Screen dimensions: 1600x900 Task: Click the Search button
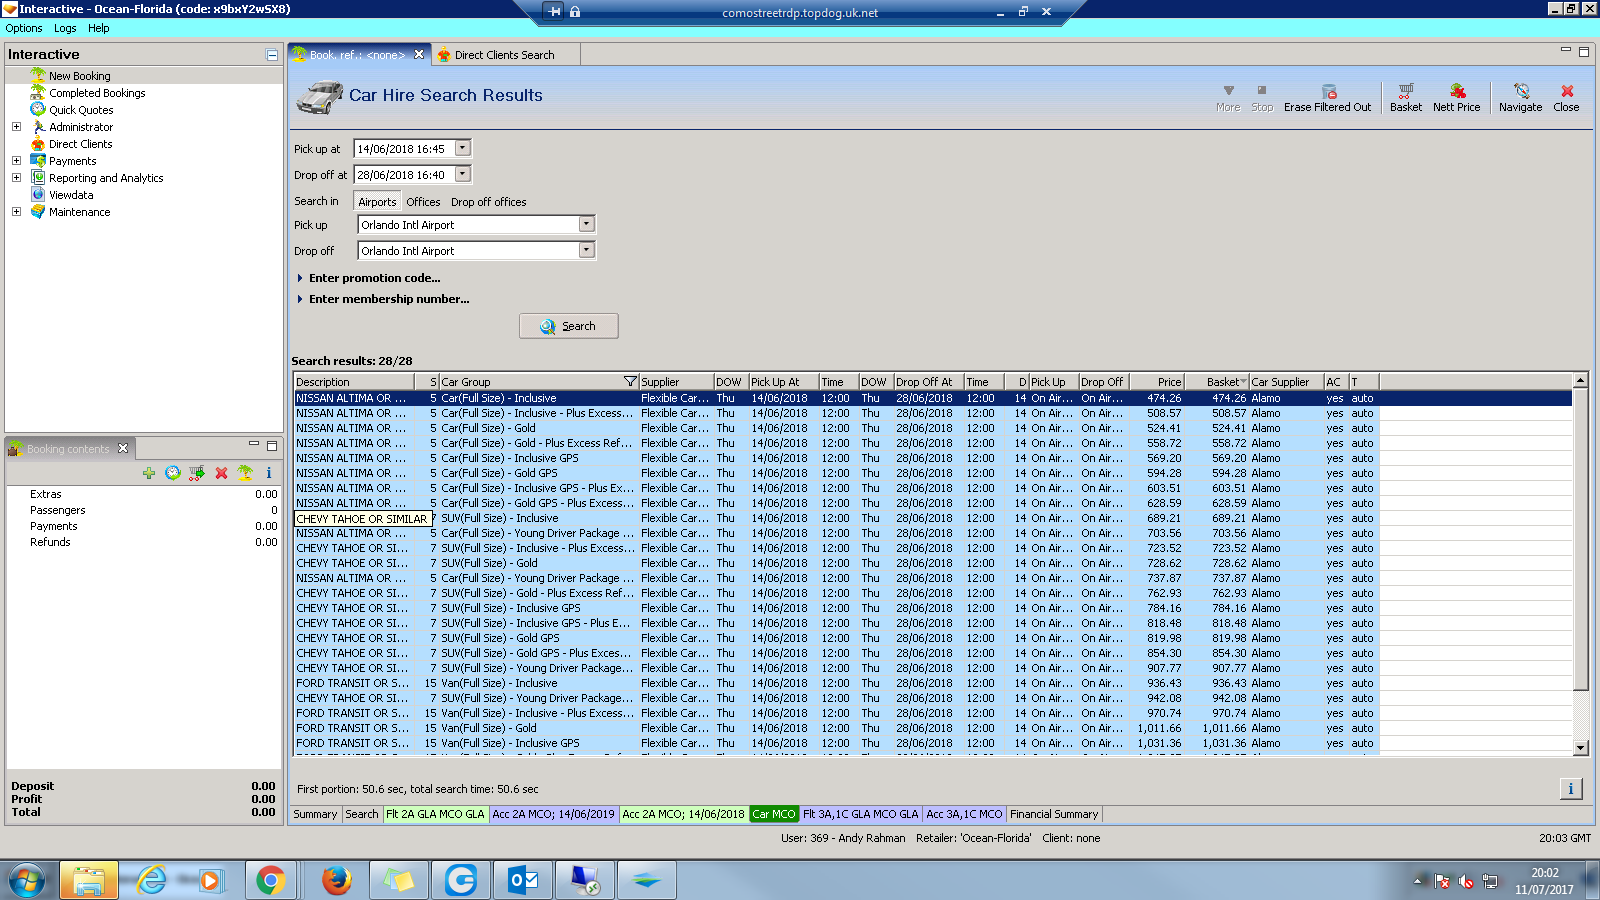tap(568, 326)
